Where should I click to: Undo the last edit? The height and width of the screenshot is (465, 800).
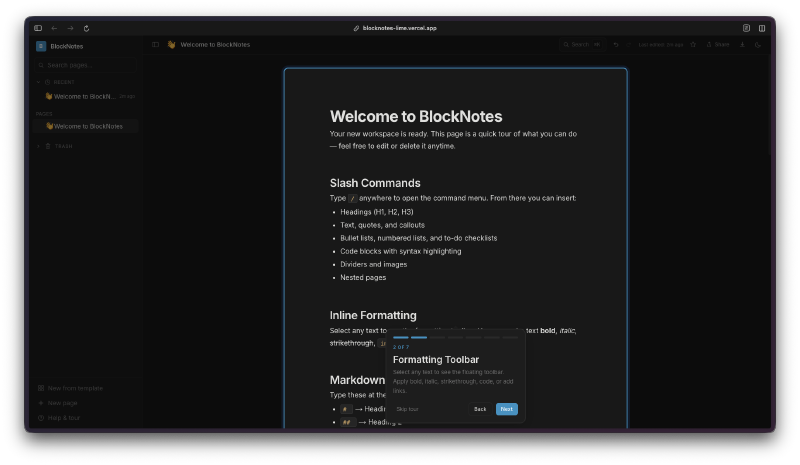tap(616, 44)
